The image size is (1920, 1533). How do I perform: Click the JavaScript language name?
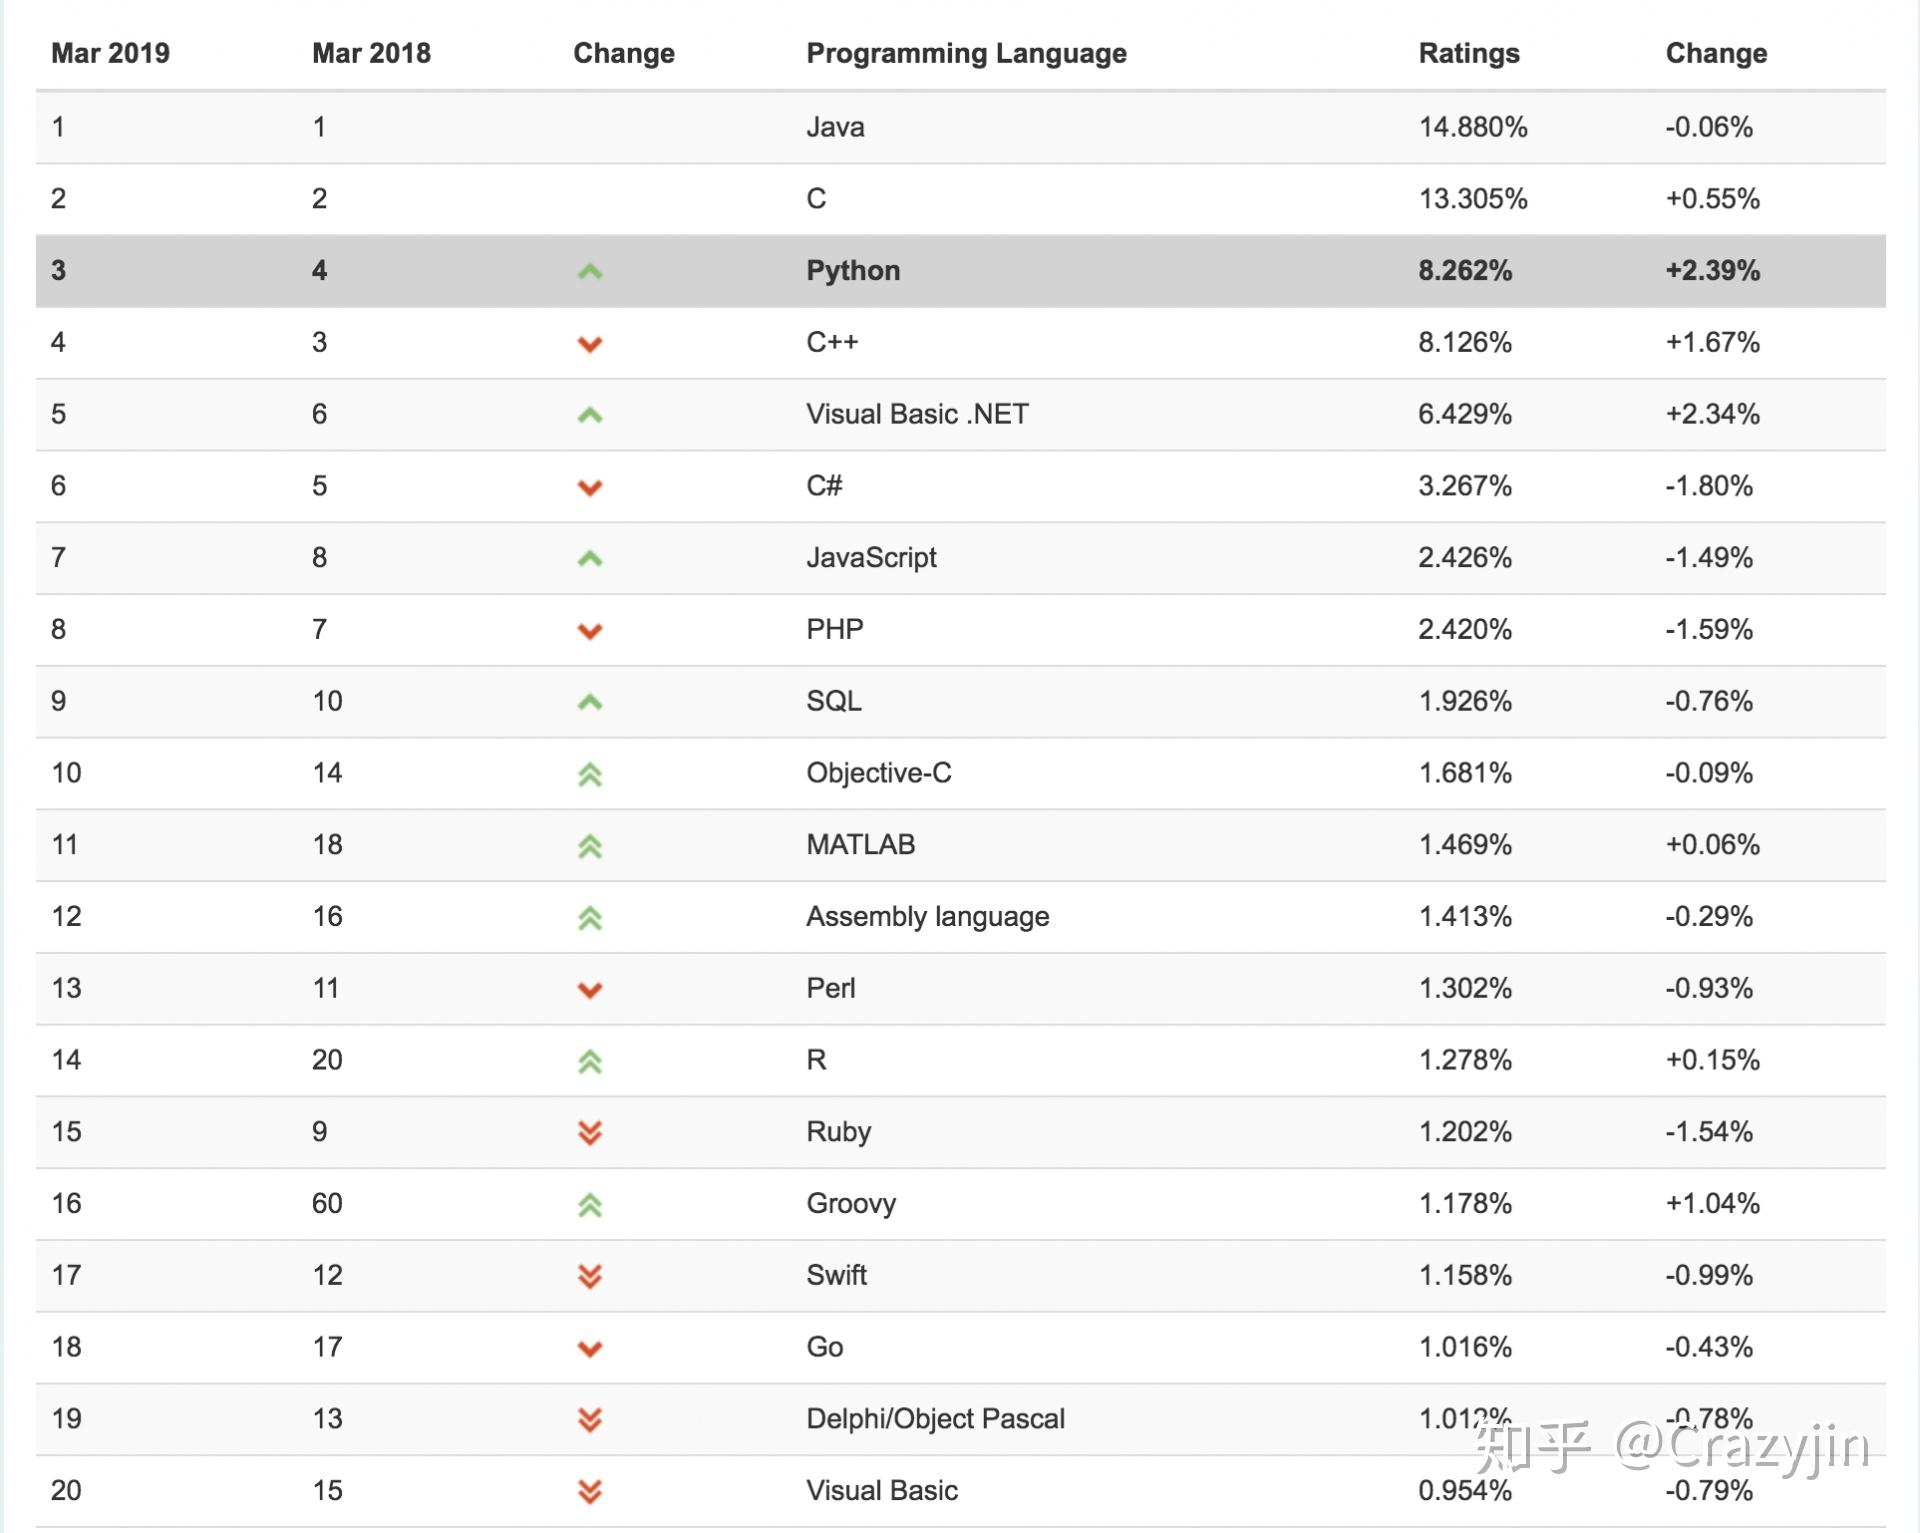(871, 557)
